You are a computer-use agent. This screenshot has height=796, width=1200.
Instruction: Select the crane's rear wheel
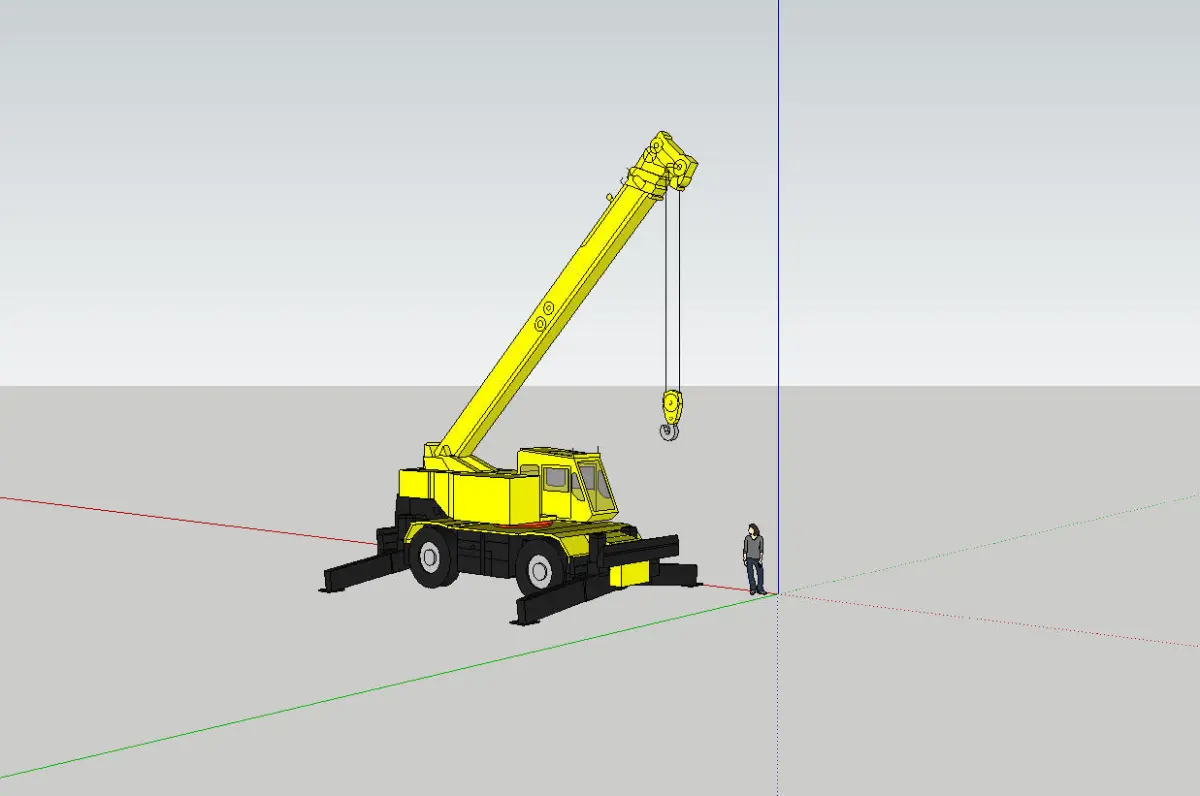[434, 558]
